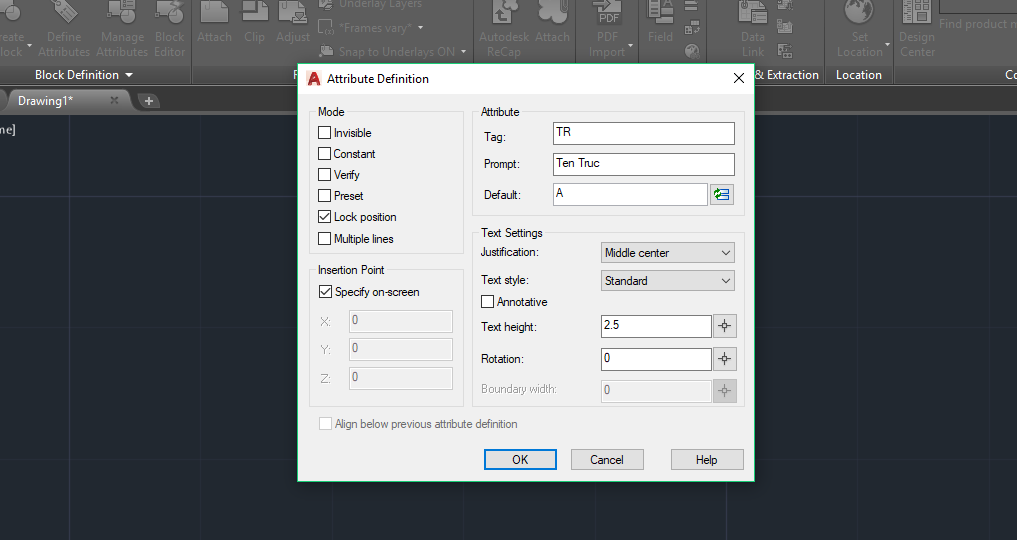Click the Prompt input field

[643, 164]
